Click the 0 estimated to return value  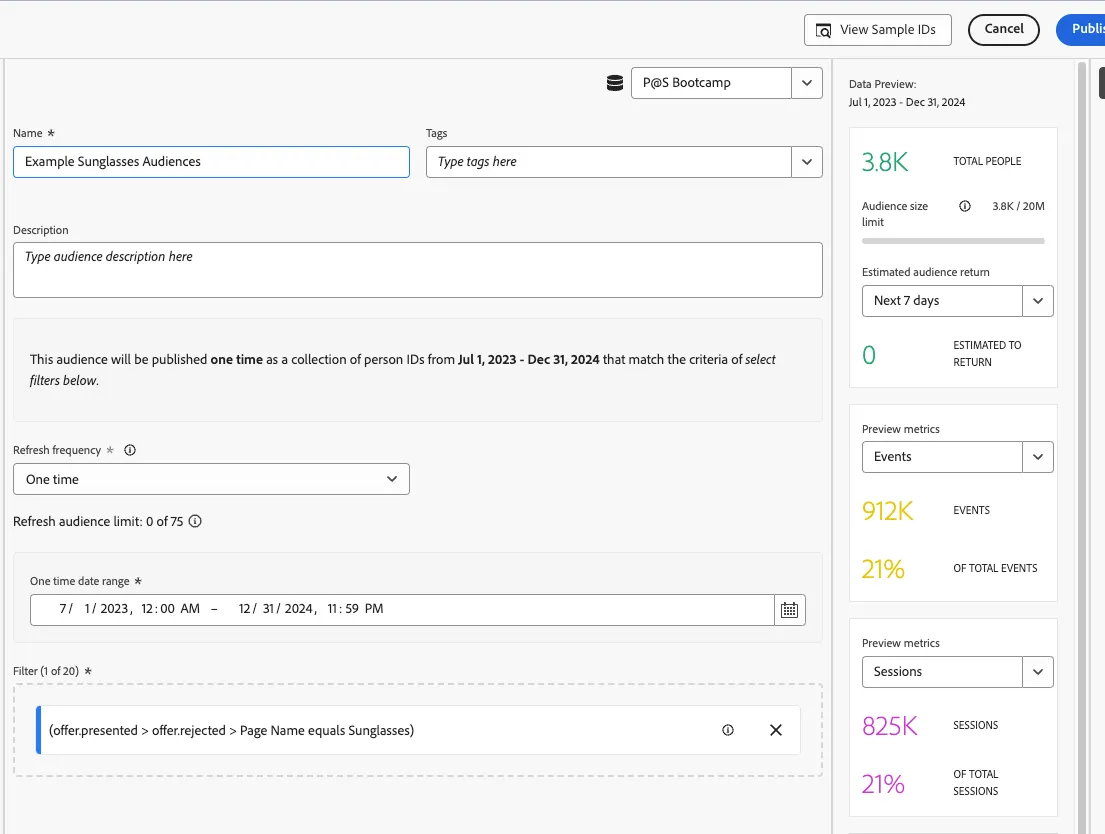point(869,355)
